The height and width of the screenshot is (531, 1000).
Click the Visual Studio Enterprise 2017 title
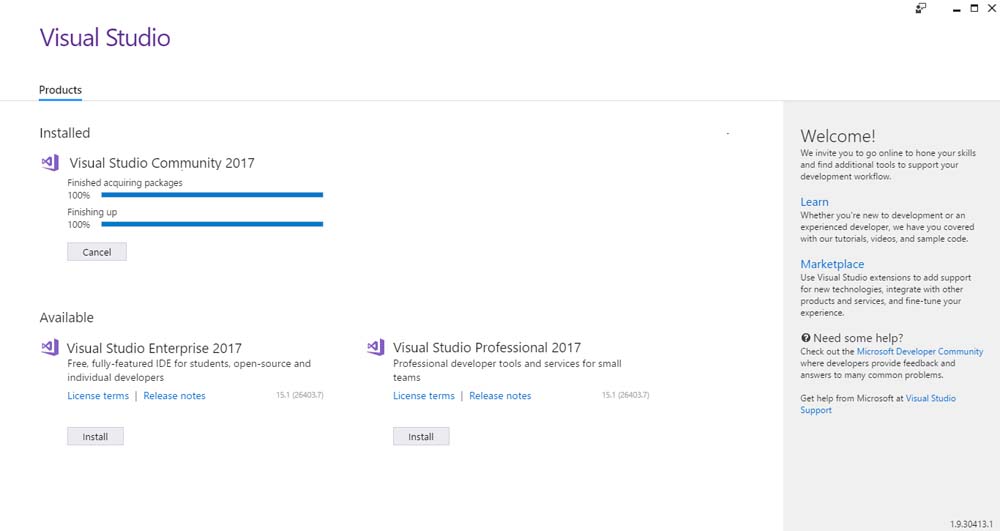coord(154,348)
